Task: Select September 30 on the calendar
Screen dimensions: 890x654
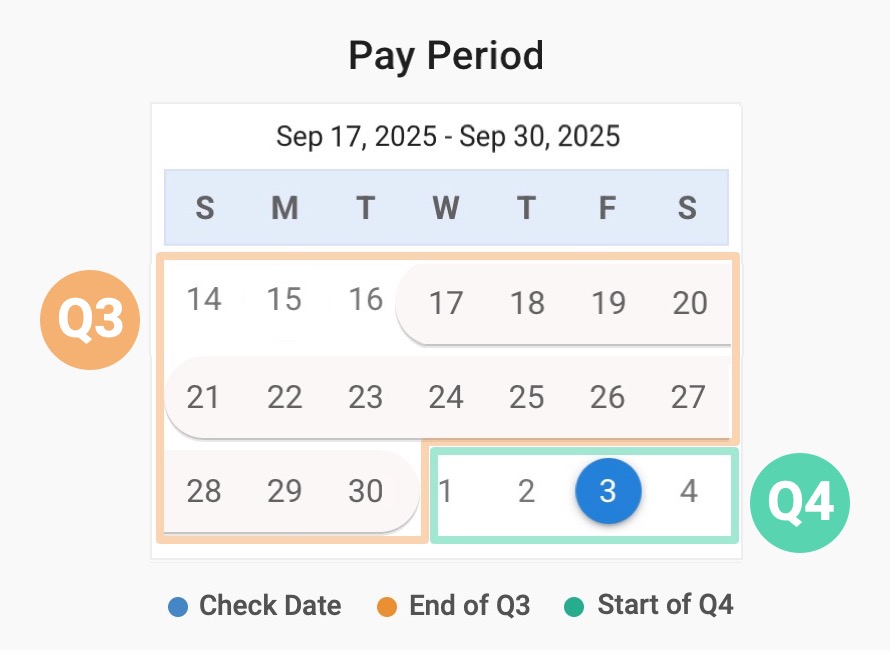Action: (x=366, y=491)
